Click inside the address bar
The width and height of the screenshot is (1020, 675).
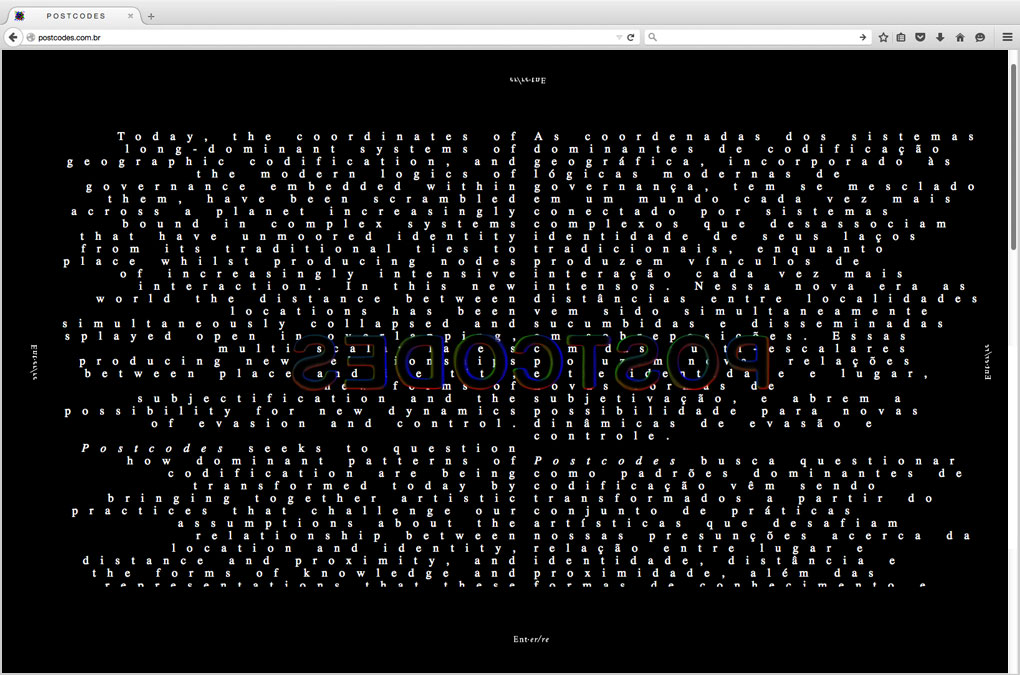point(300,37)
